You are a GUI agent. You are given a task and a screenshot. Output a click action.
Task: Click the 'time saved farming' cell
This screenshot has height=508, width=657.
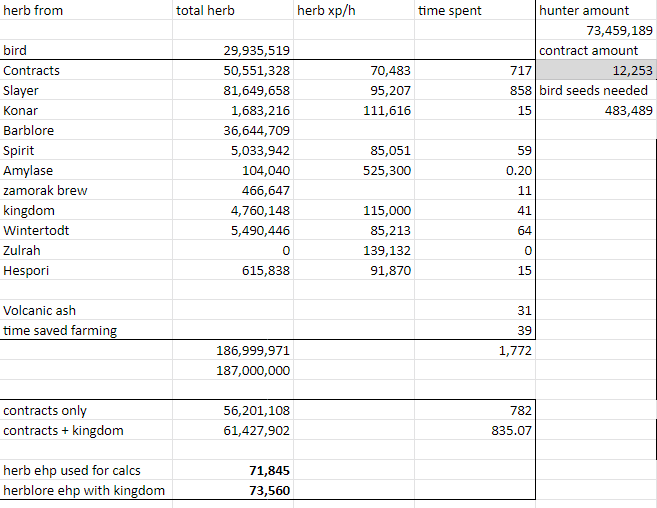[60, 330]
